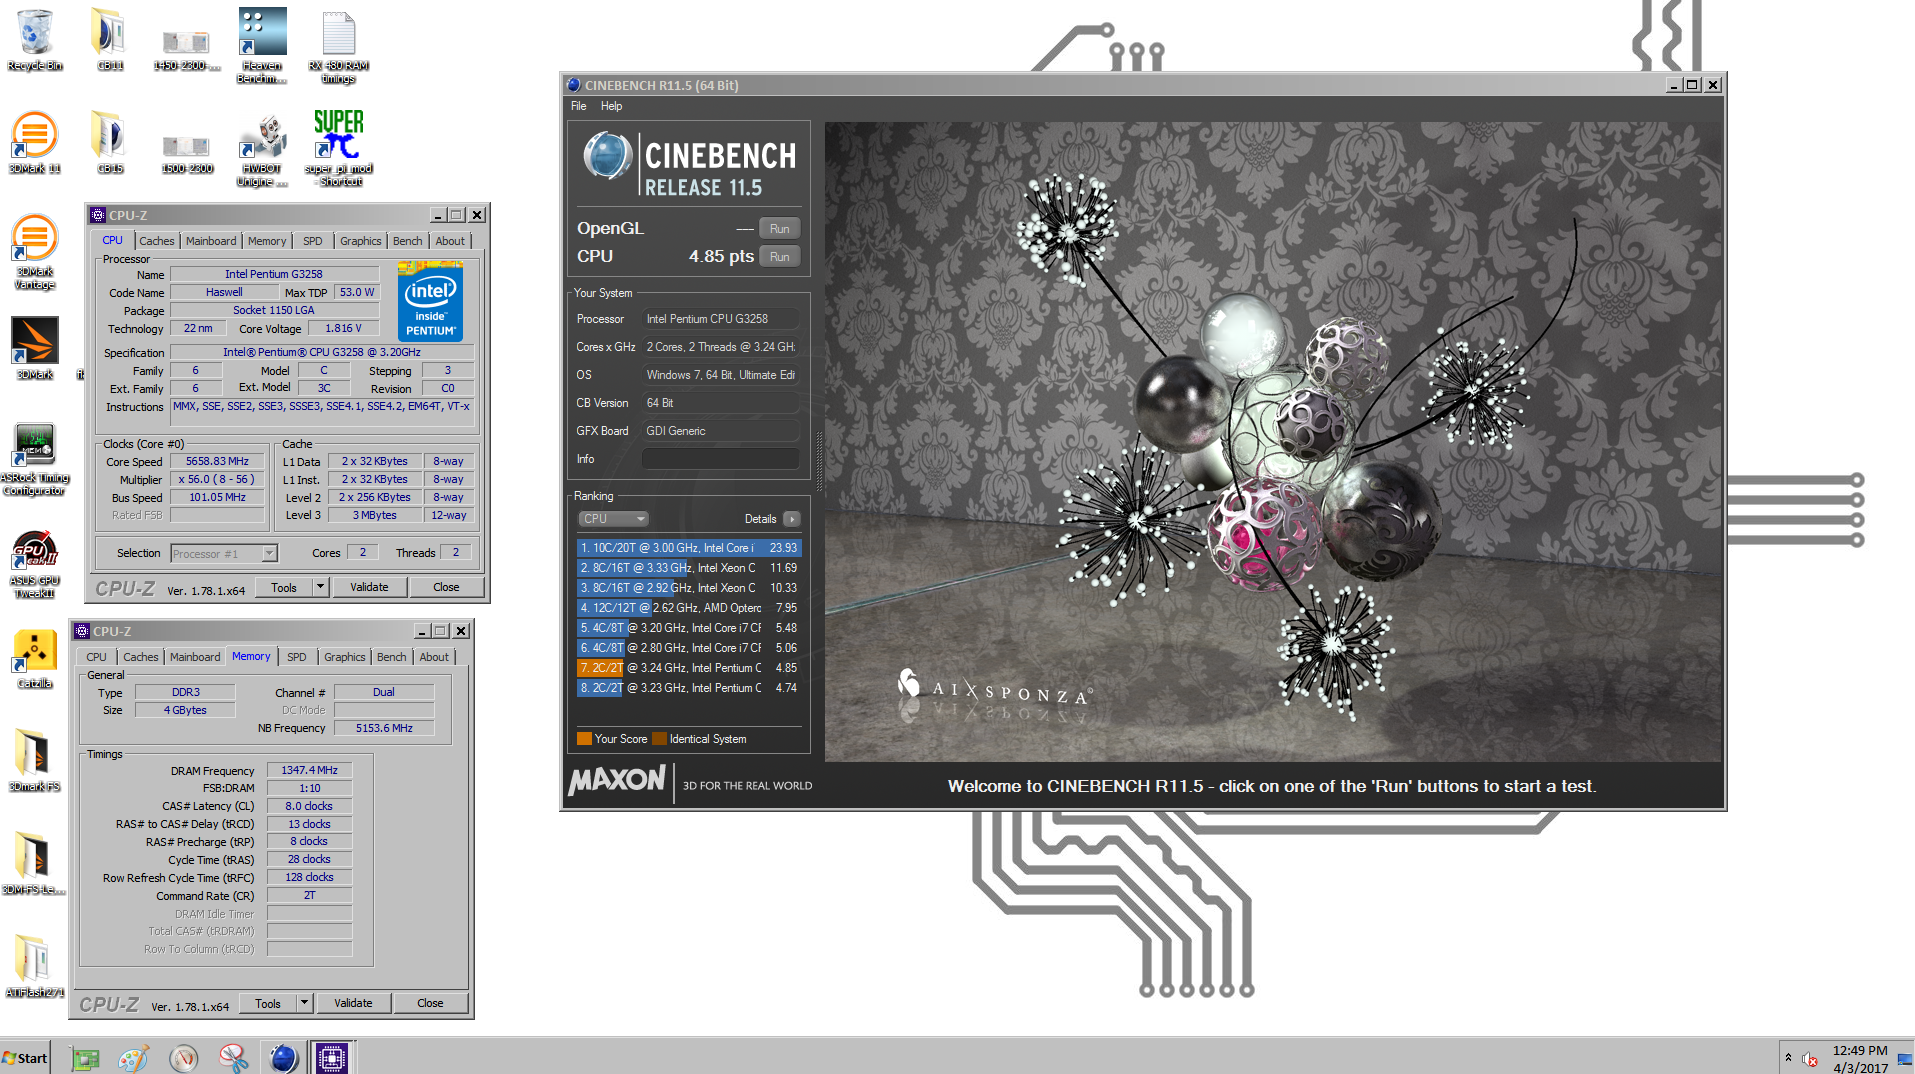The width and height of the screenshot is (1915, 1074).
Task: Open the GB15 folder on desktop
Action: pyautogui.click(x=110, y=142)
